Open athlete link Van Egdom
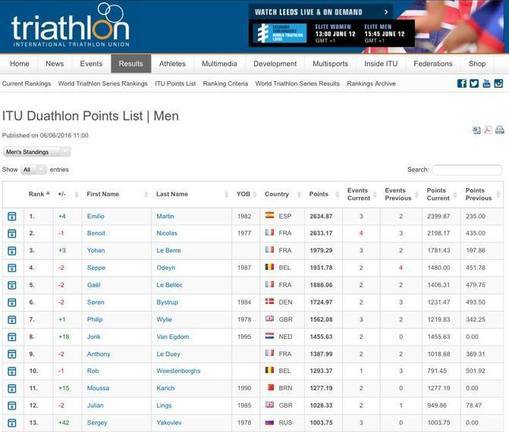Screen dimensions: 509x432 point(173,337)
